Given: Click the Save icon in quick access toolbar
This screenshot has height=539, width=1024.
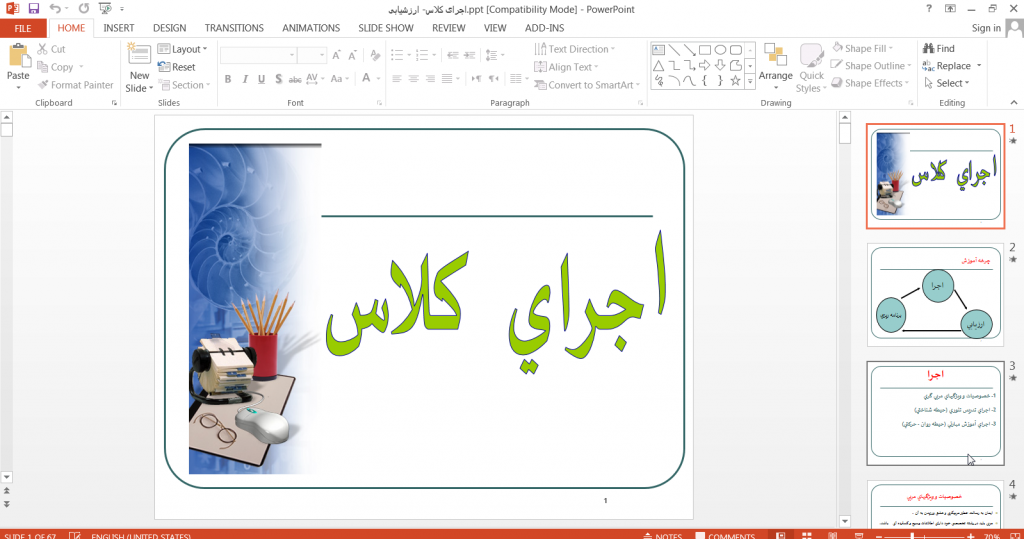Looking at the screenshot, I should pyautogui.click(x=33, y=9).
